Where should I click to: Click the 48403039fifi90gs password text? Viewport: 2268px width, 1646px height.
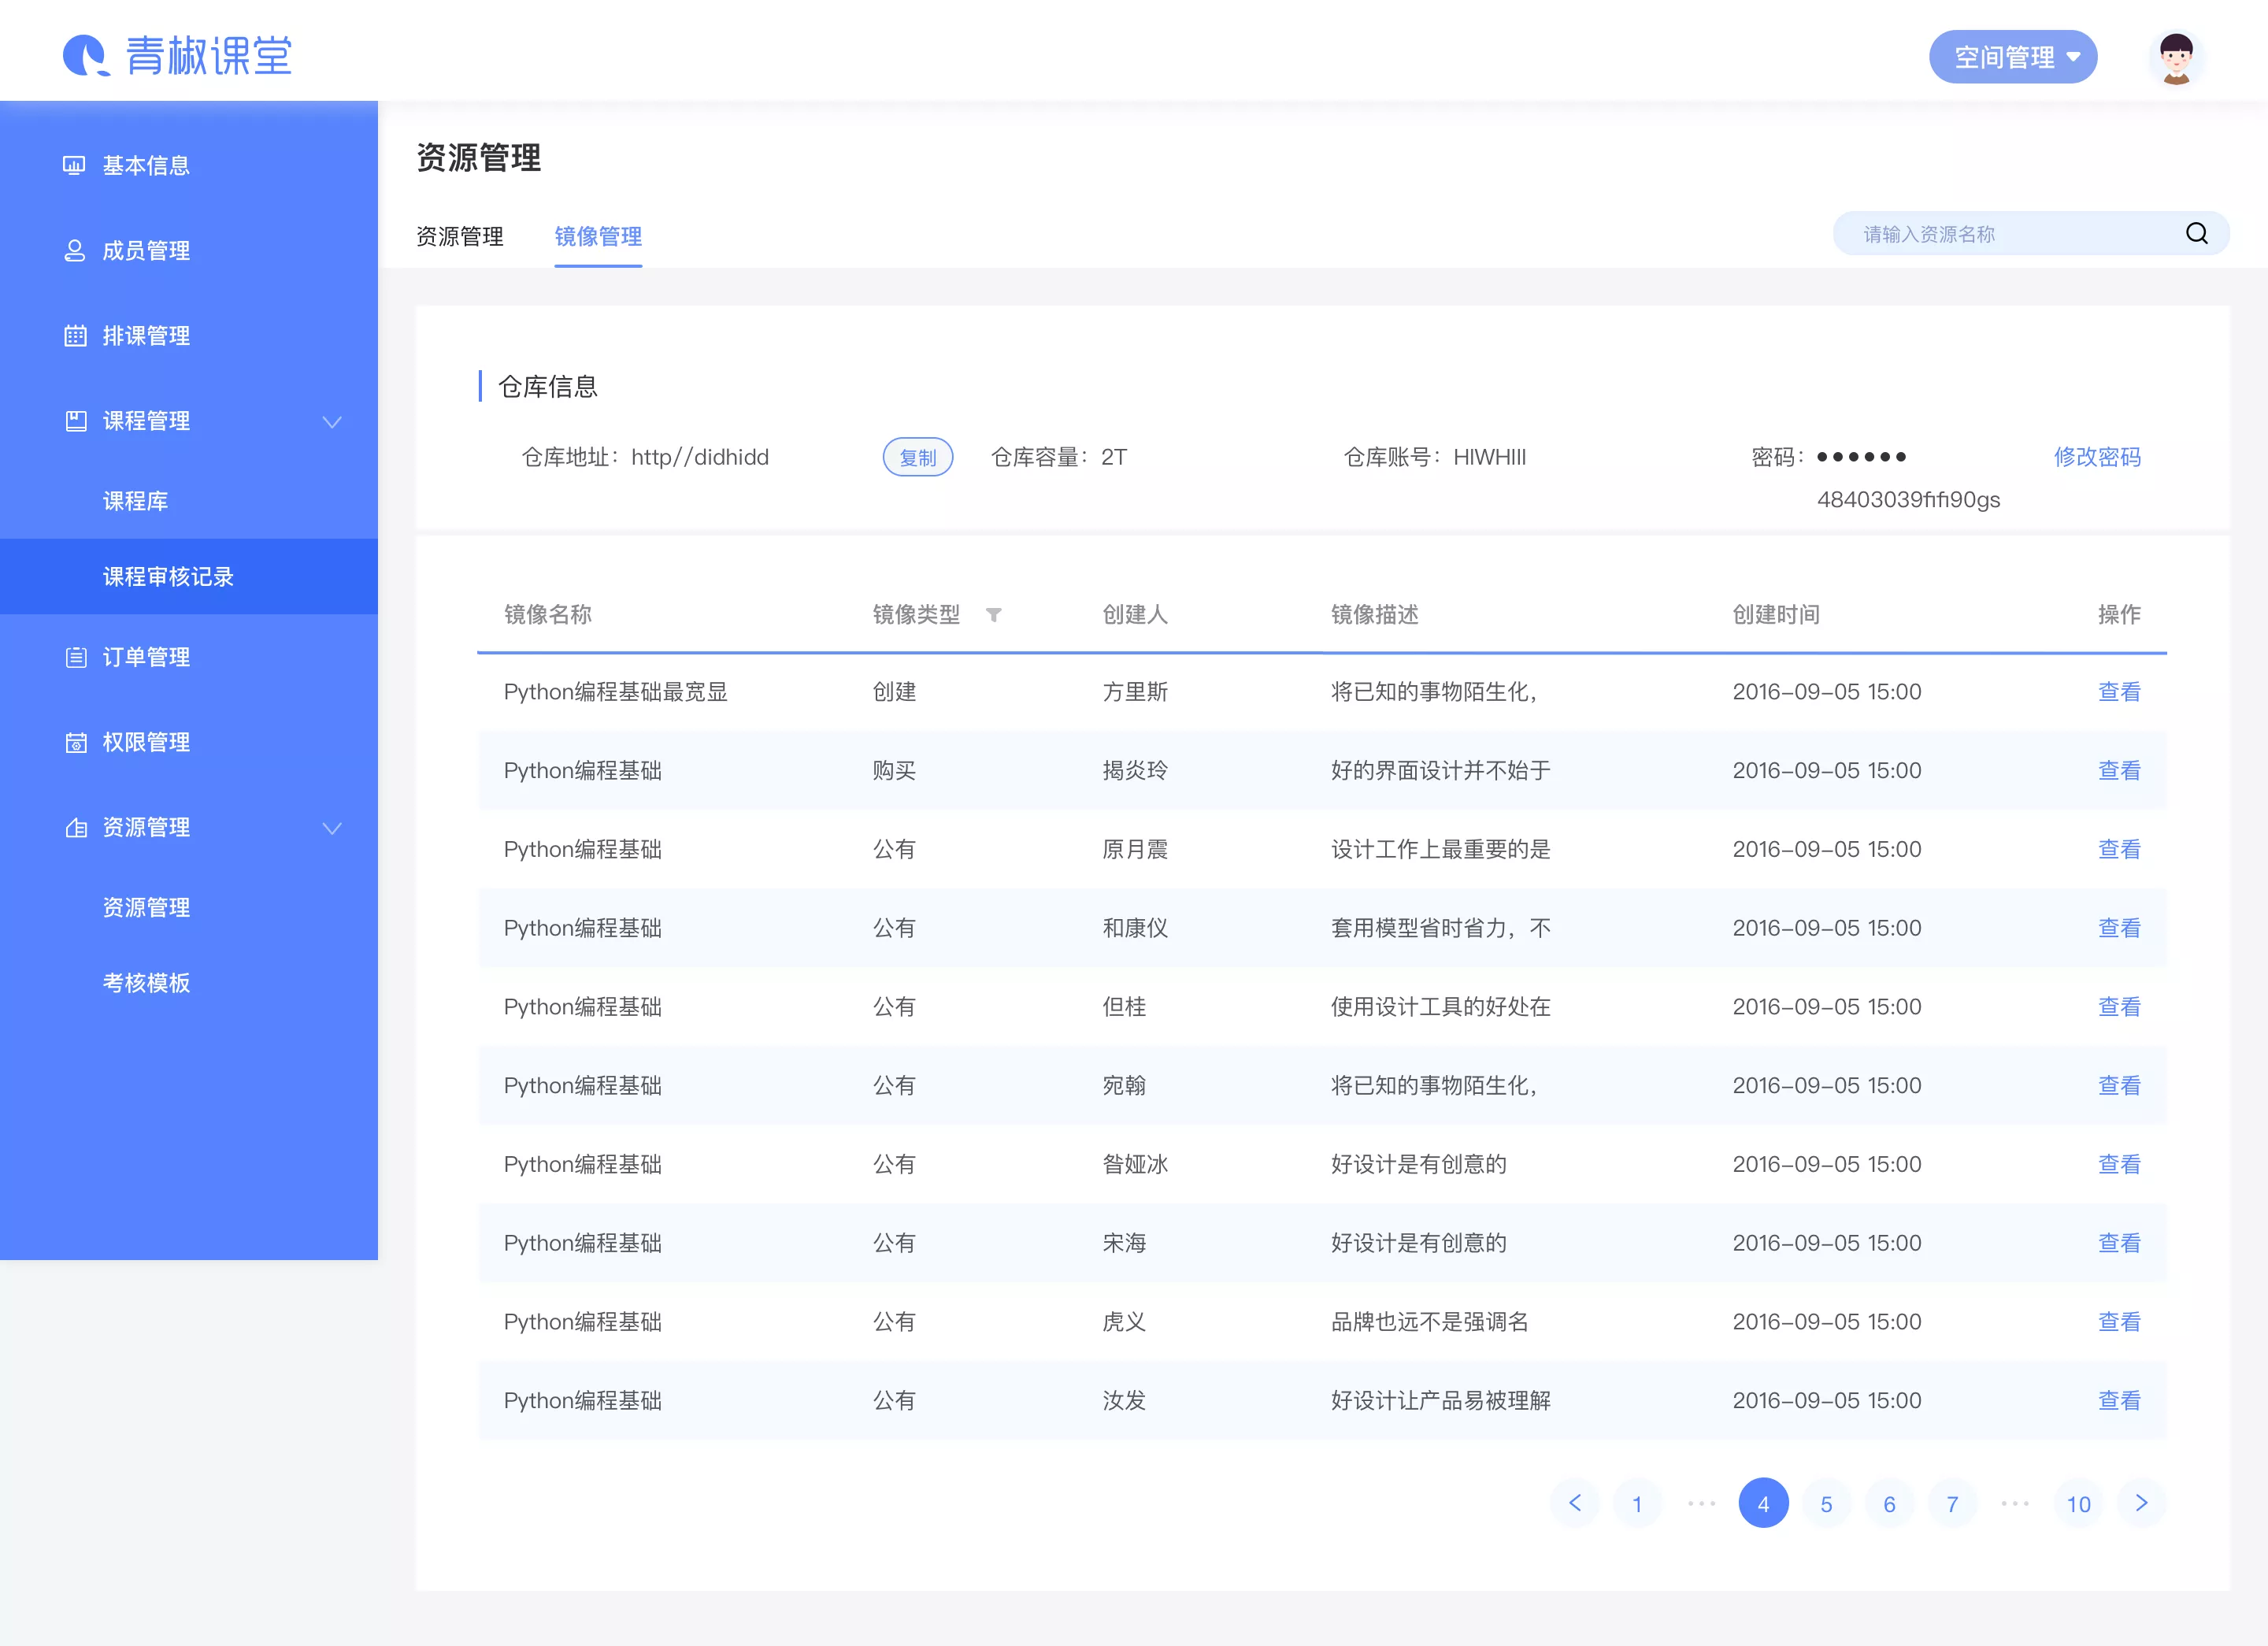(1908, 500)
